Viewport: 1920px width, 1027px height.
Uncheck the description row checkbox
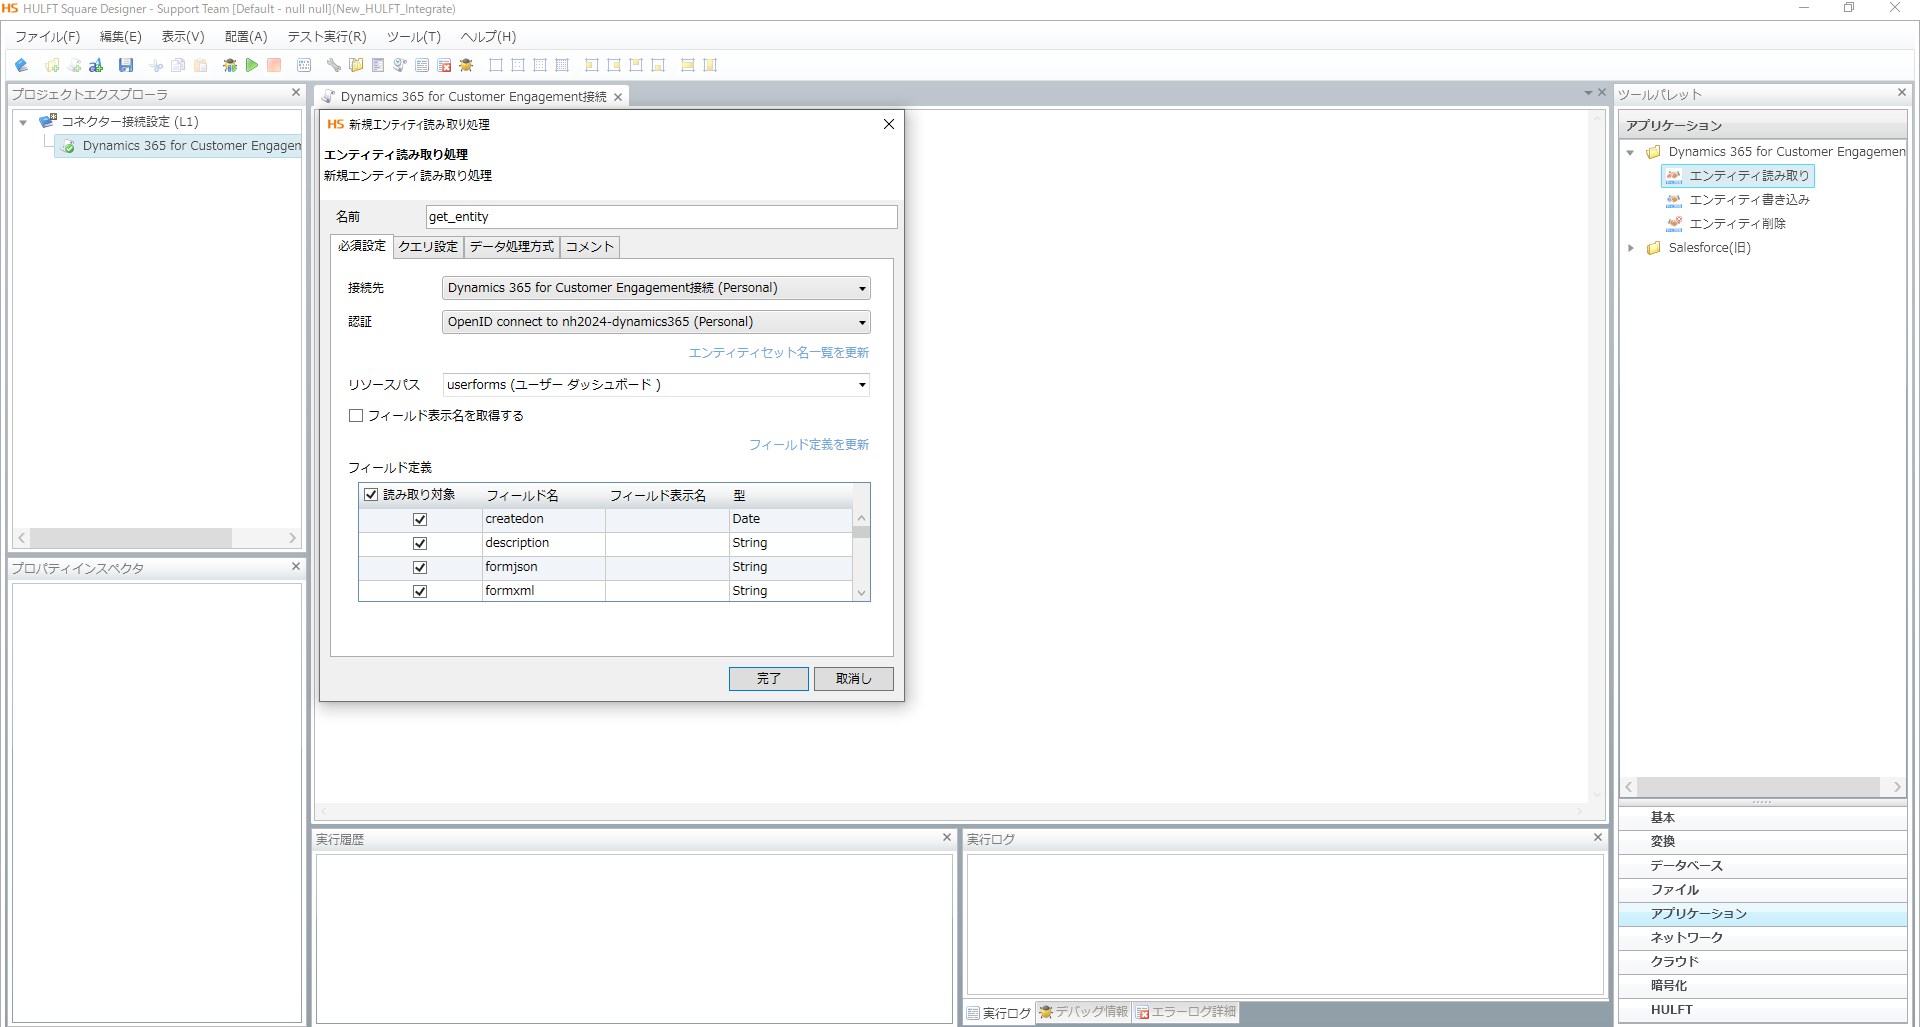420,543
